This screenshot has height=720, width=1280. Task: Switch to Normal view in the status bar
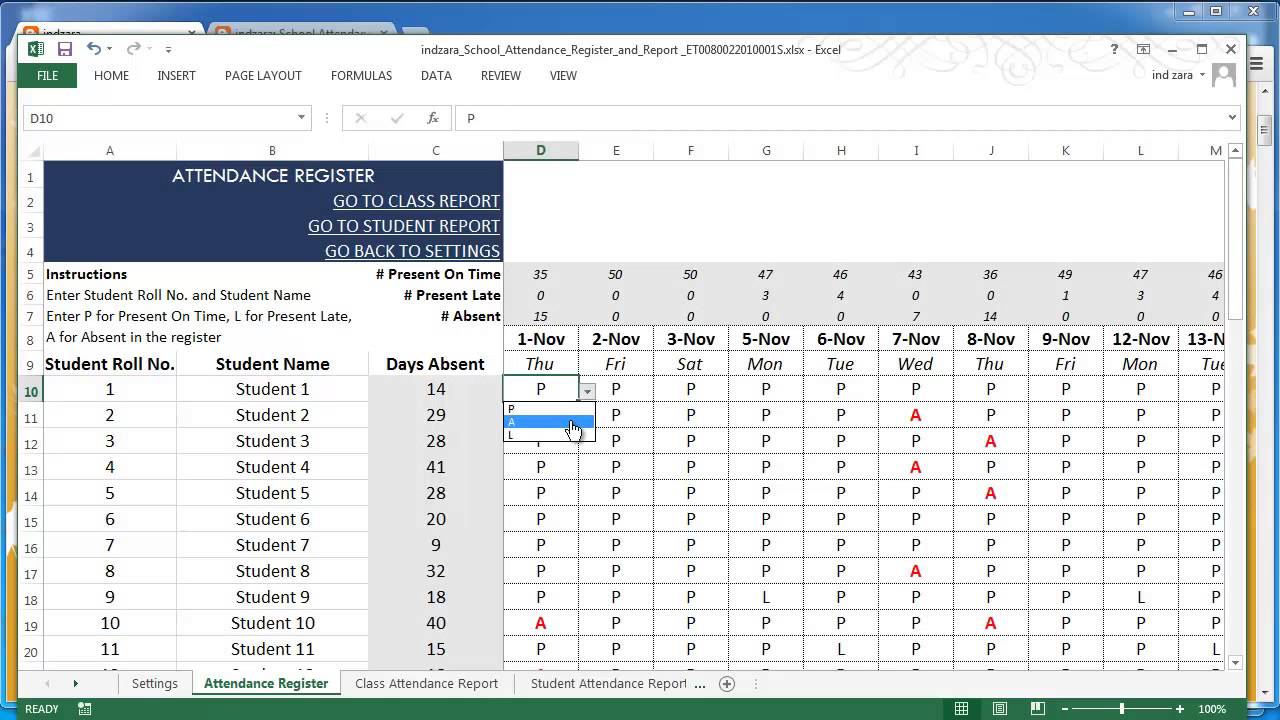[x=961, y=709]
